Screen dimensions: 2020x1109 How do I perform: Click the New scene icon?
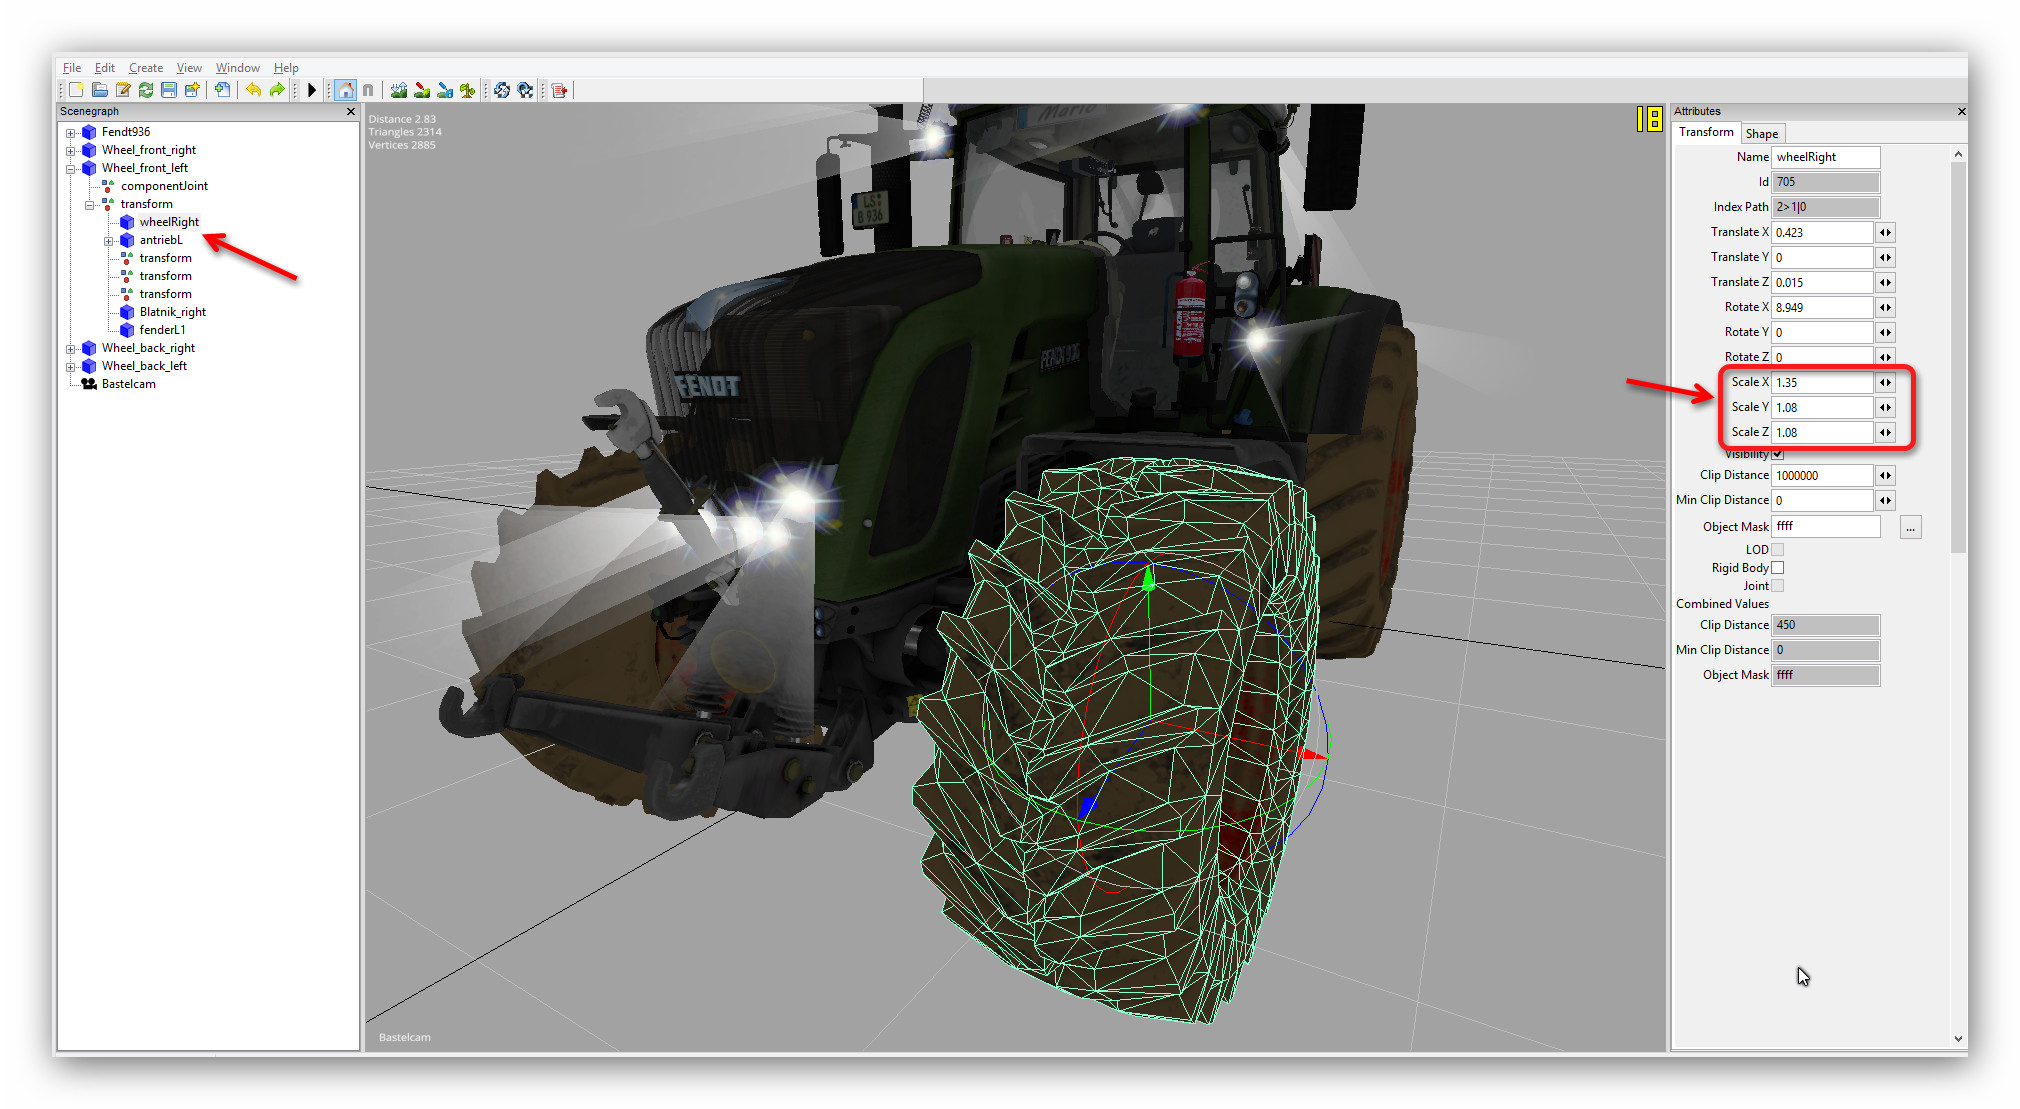pyautogui.click(x=76, y=90)
